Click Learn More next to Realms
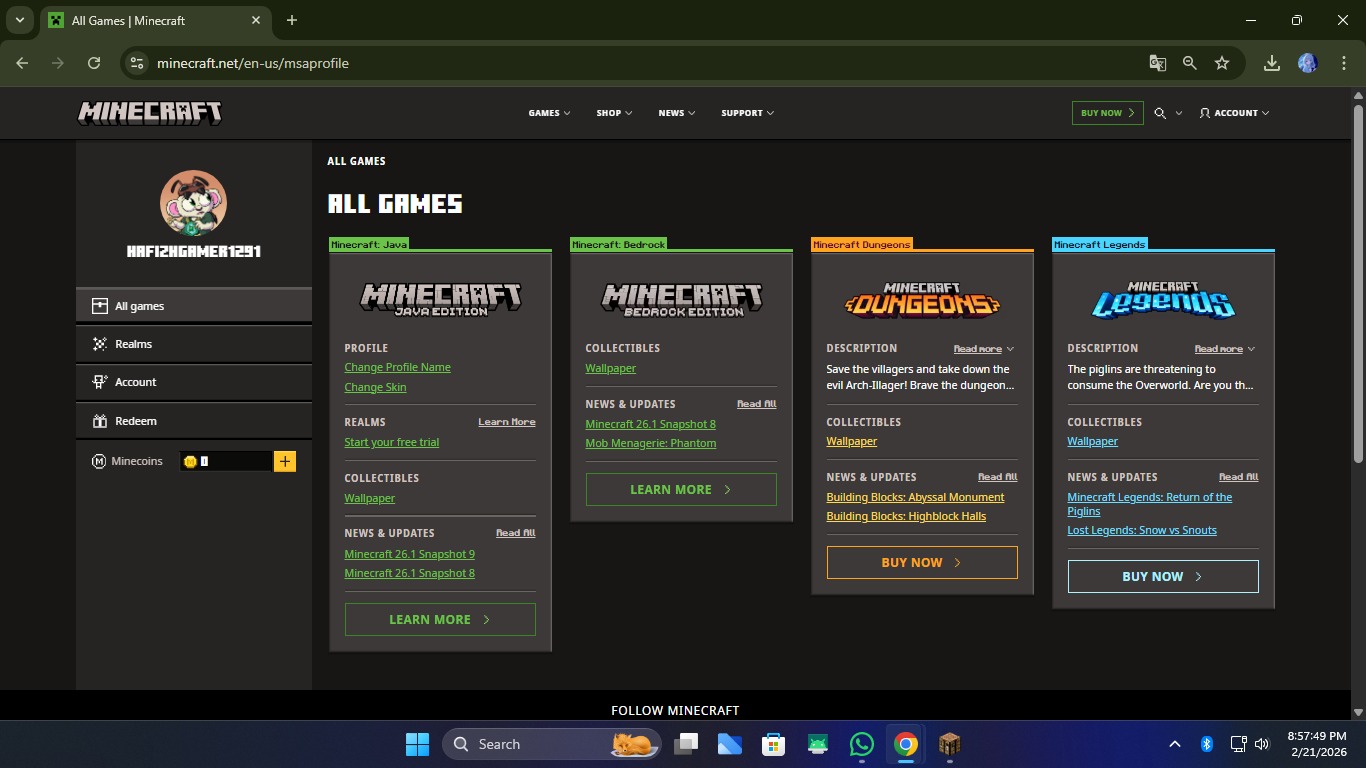 (506, 422)
